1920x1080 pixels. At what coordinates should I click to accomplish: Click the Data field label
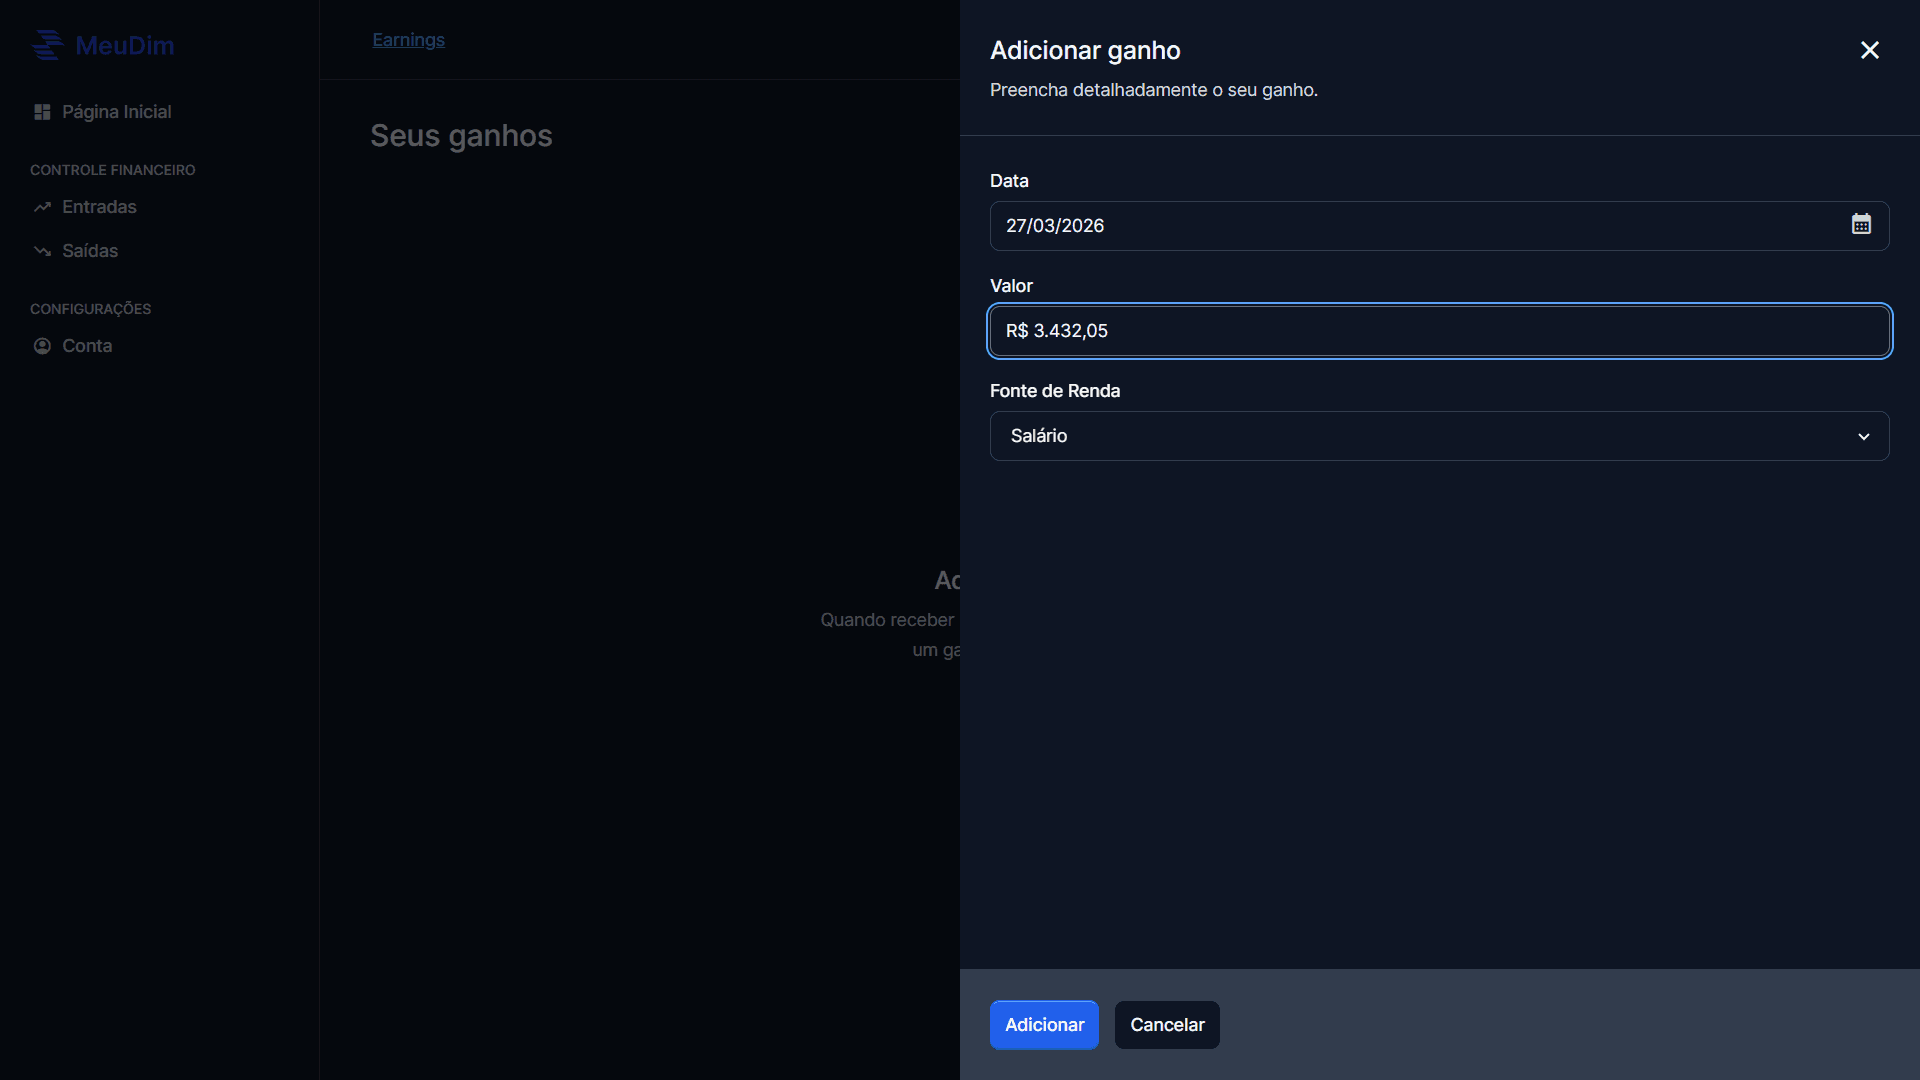pyautogui.click(x=1009, y=181)
